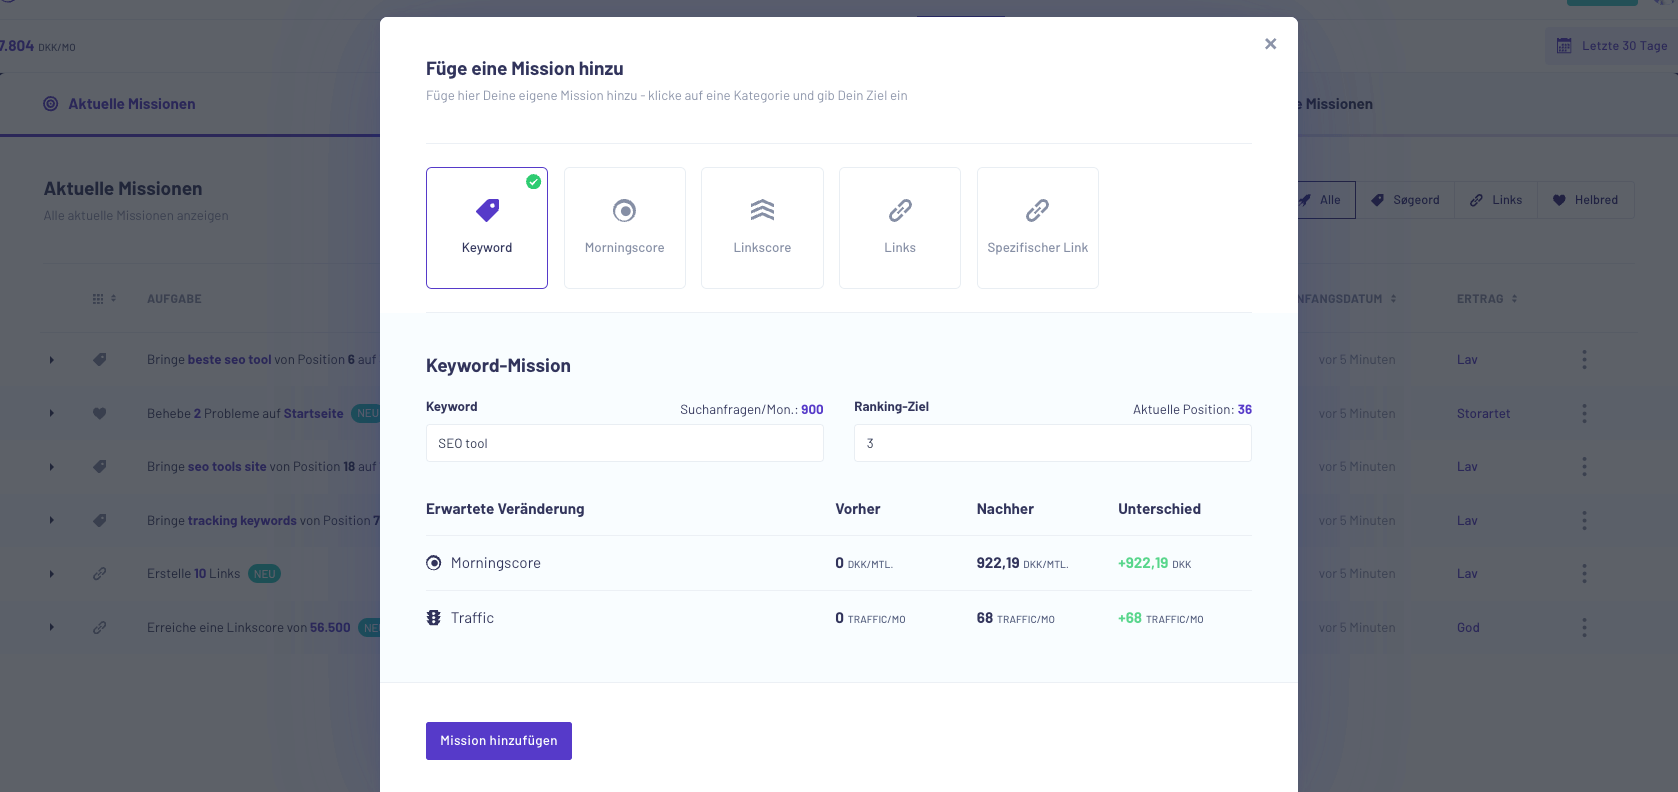This screenshot has height=792, width=1678.
Task: Expand the Linkscore von 56.500 mission row
Action: click(x=52, y=628)
